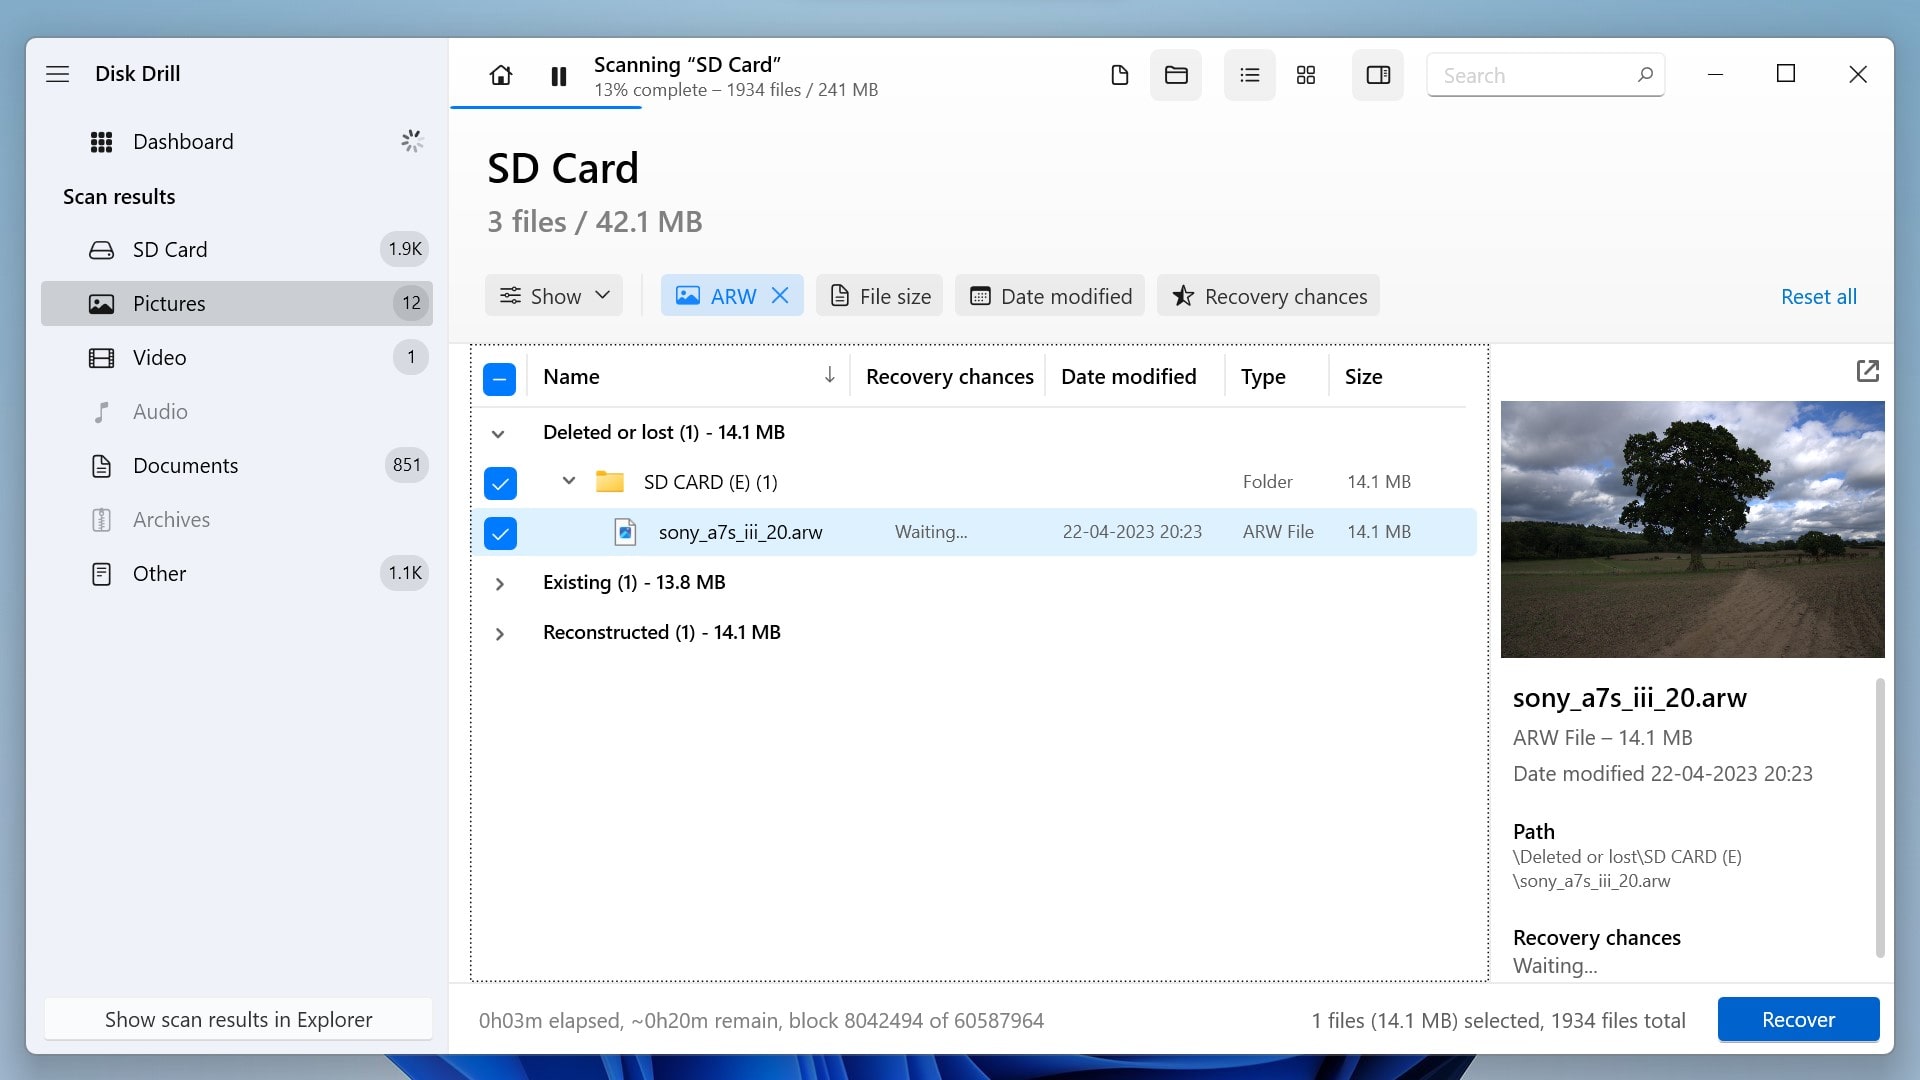Close the Disk Drill window
Image resolution: width=1920 pixels, height=1080 pixels.
[1858, 74]
